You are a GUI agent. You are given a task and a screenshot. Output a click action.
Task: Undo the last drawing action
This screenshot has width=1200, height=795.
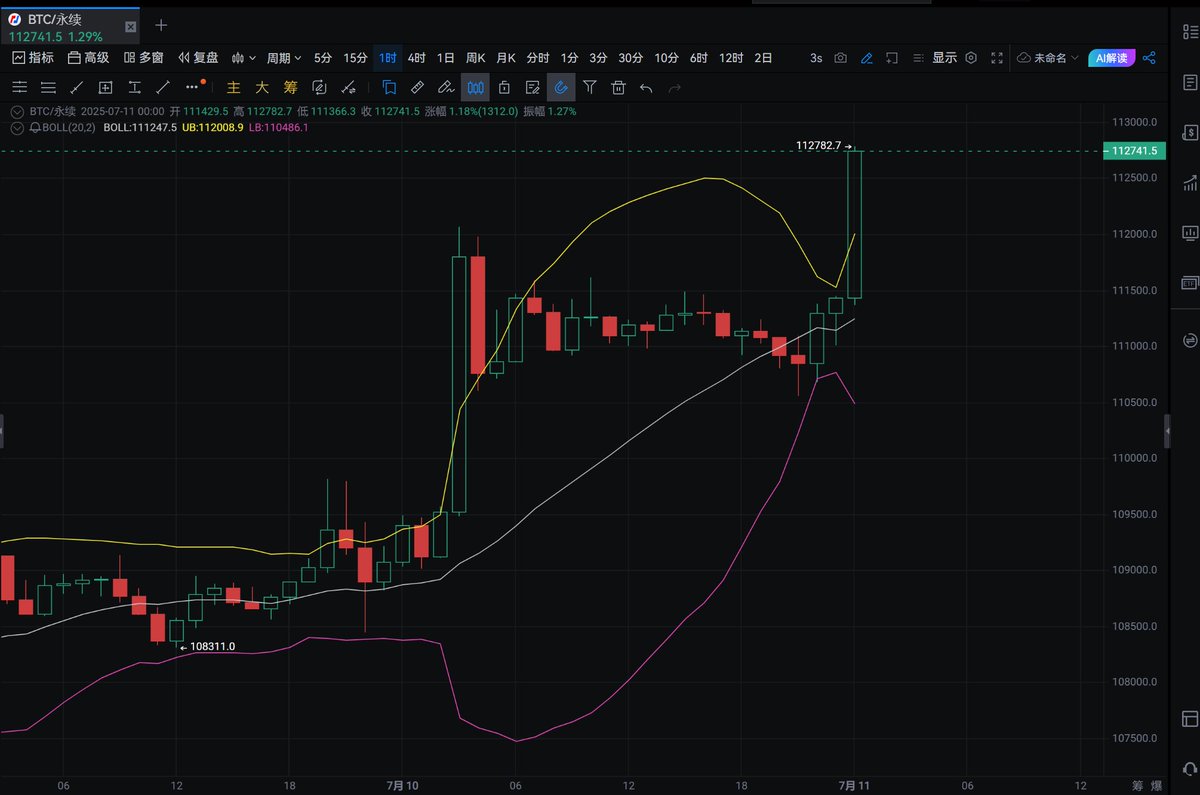(x=646, y=88)
